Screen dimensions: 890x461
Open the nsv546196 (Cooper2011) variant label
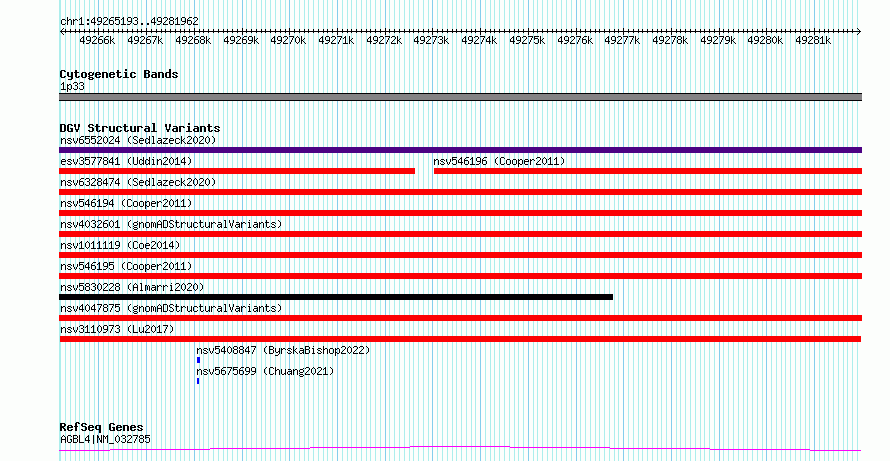499,161
